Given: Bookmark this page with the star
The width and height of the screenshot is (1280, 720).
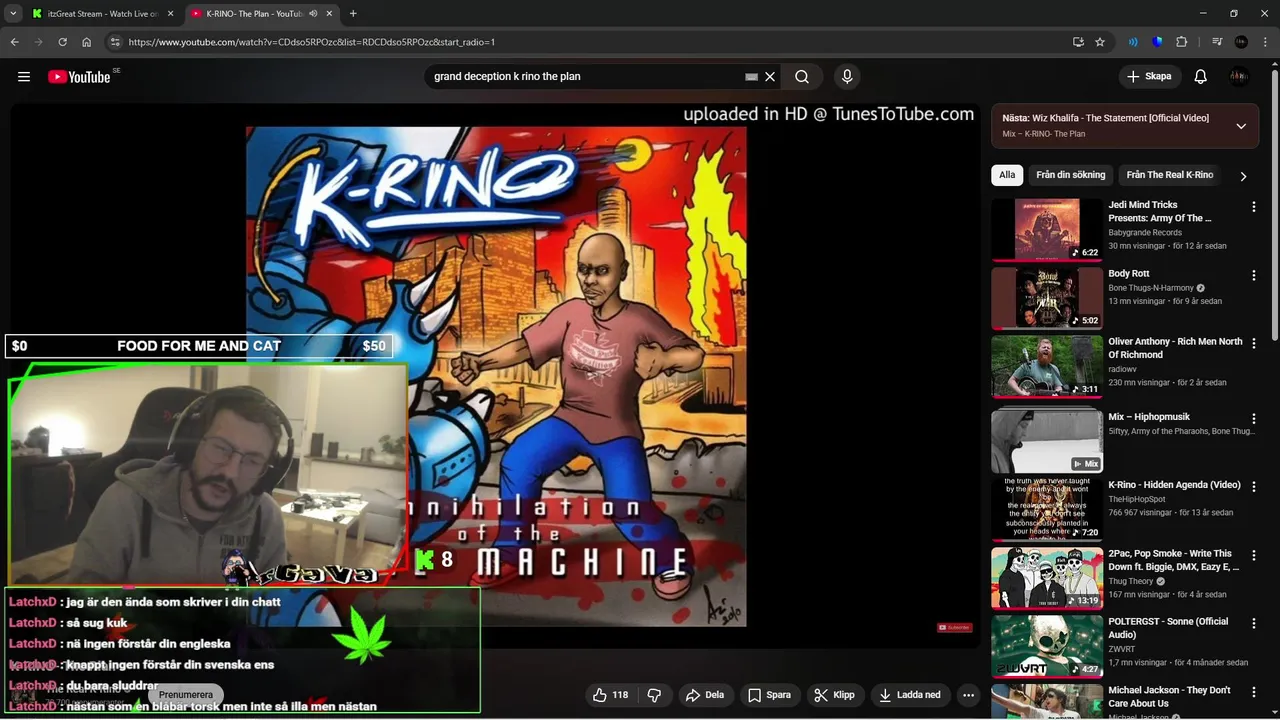Looking at the screenshot, I should [x=1100, y=42].
